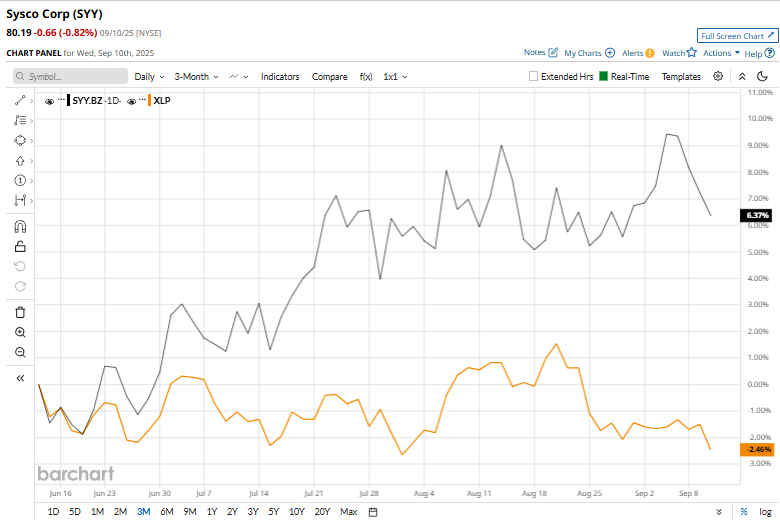Expand more options double chevron at bottom
The image size is (780, 526).
coord(719,512)
